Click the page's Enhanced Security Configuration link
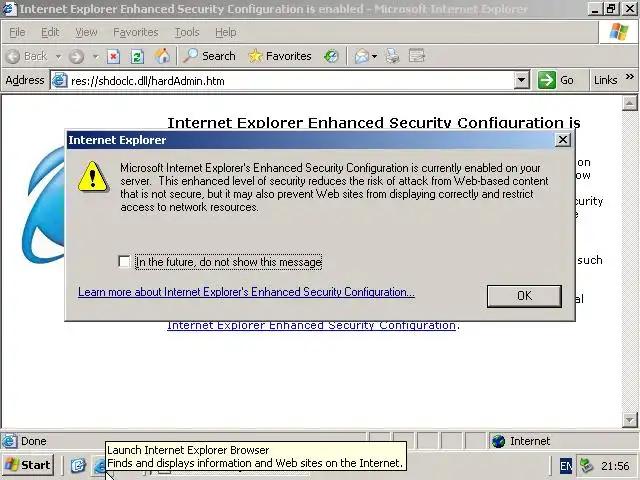 (x=311, y=326)
